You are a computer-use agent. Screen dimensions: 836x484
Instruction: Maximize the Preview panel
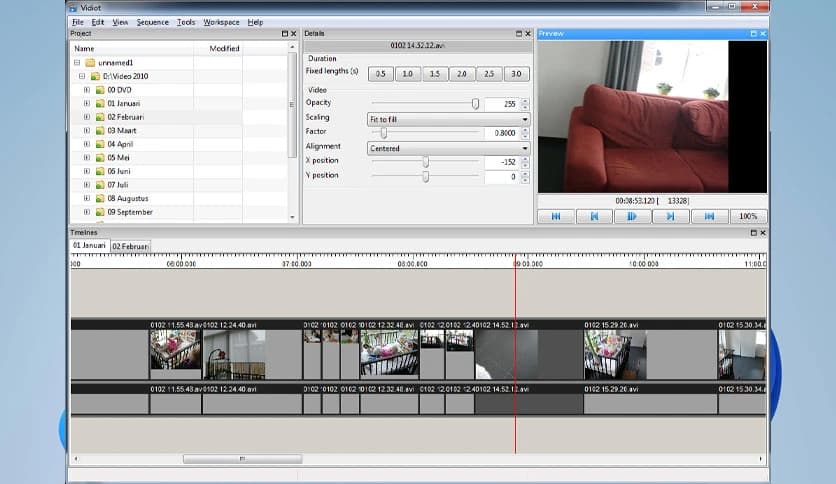pos(752,34)
